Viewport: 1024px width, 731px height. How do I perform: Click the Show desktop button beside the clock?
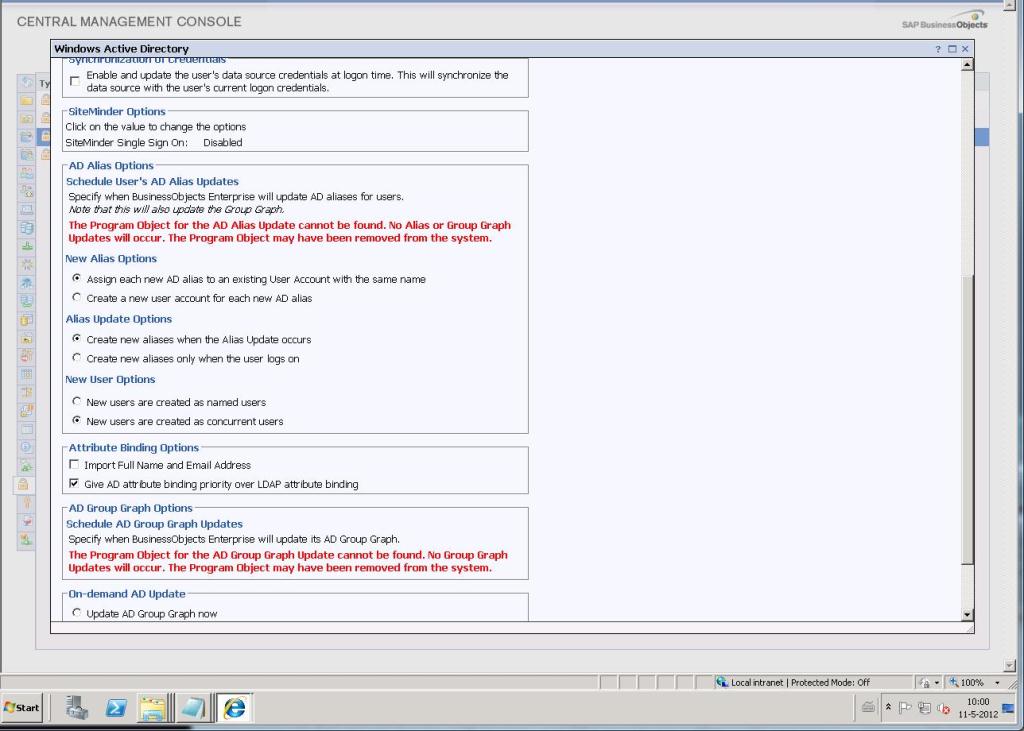point(1009,708)
